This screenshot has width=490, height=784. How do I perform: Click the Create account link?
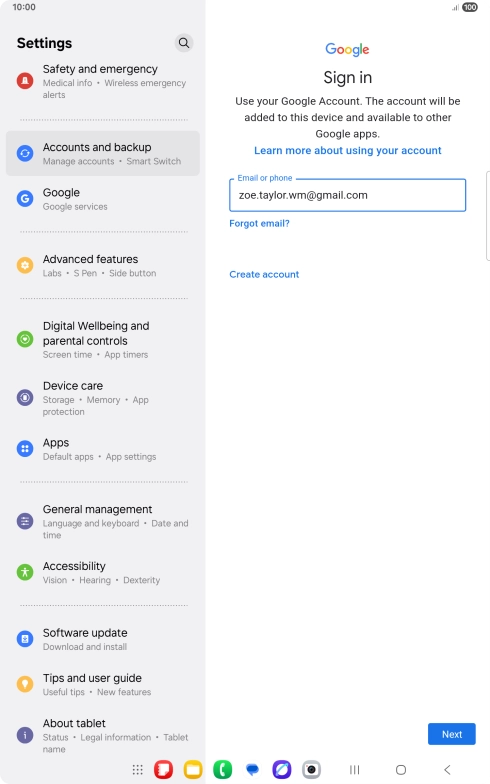click(x=264, y=274)
